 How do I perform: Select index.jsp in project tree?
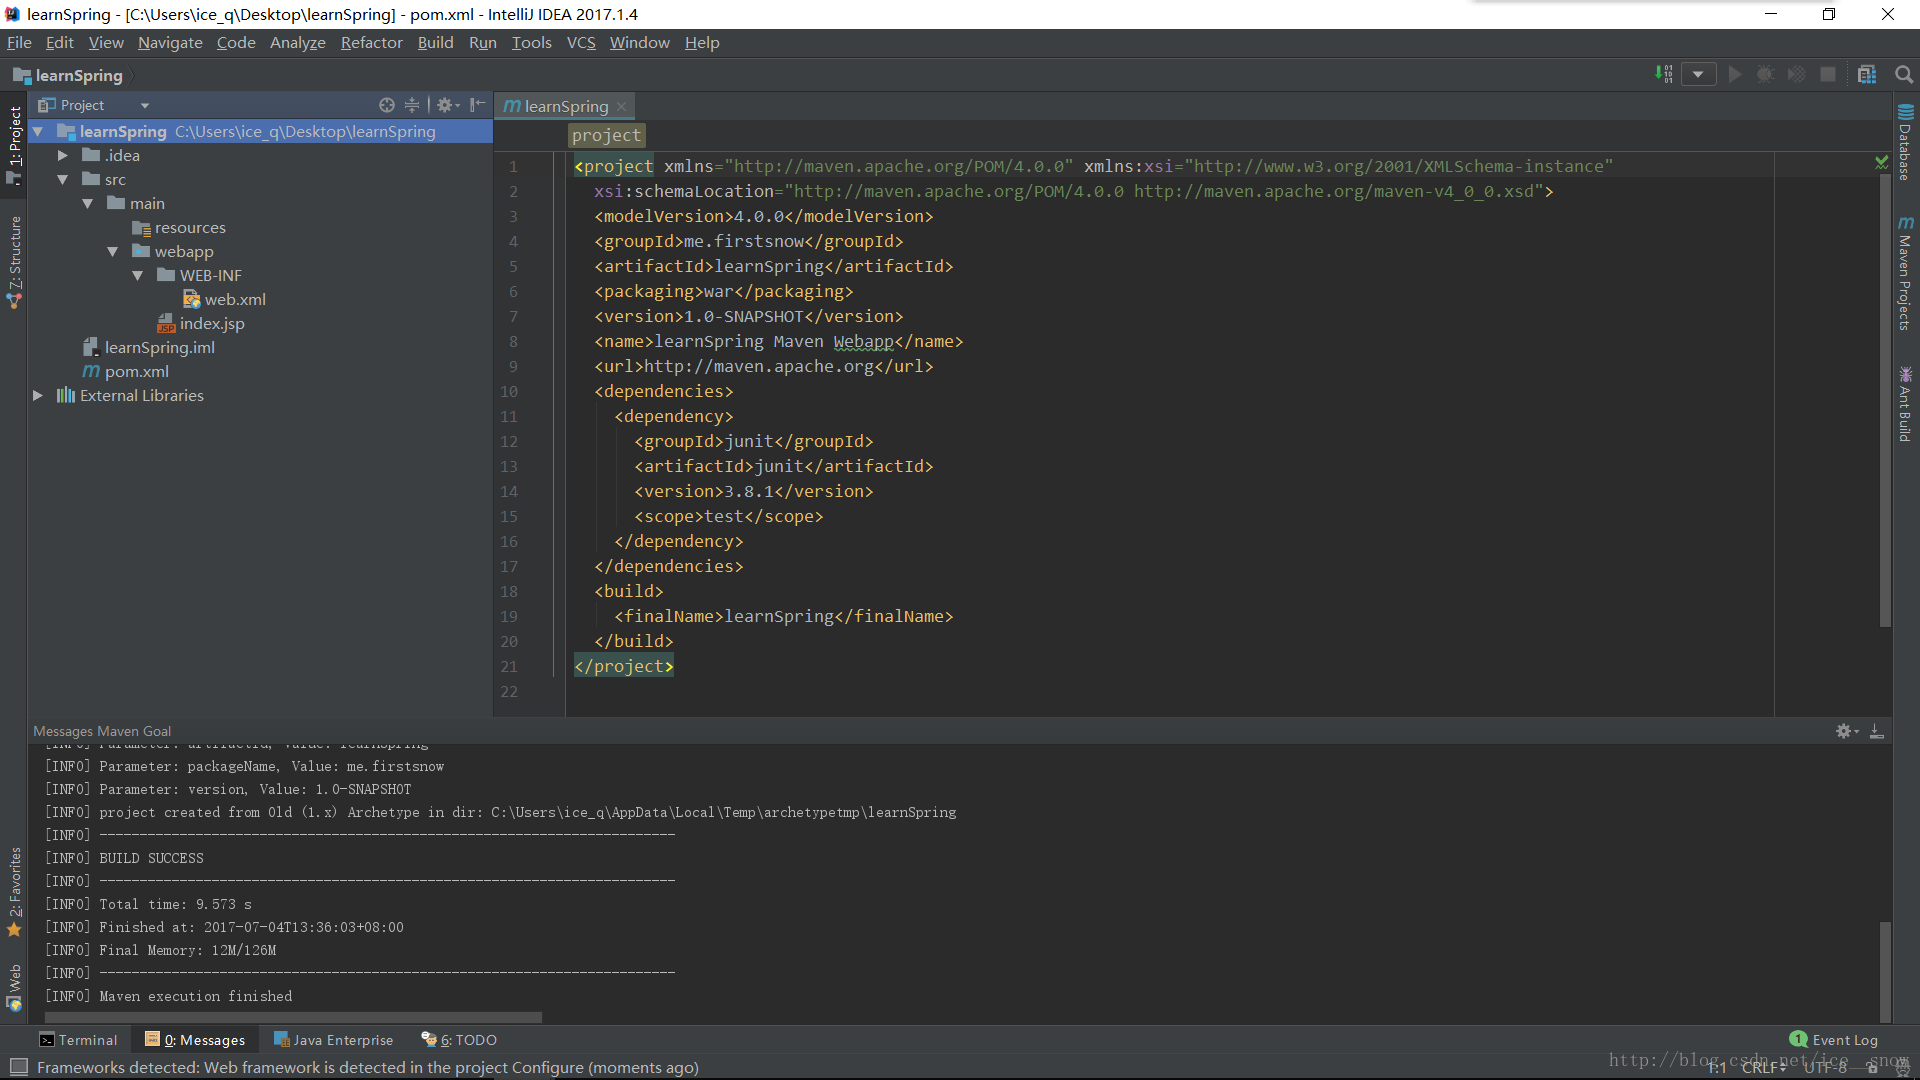point(201,324)
